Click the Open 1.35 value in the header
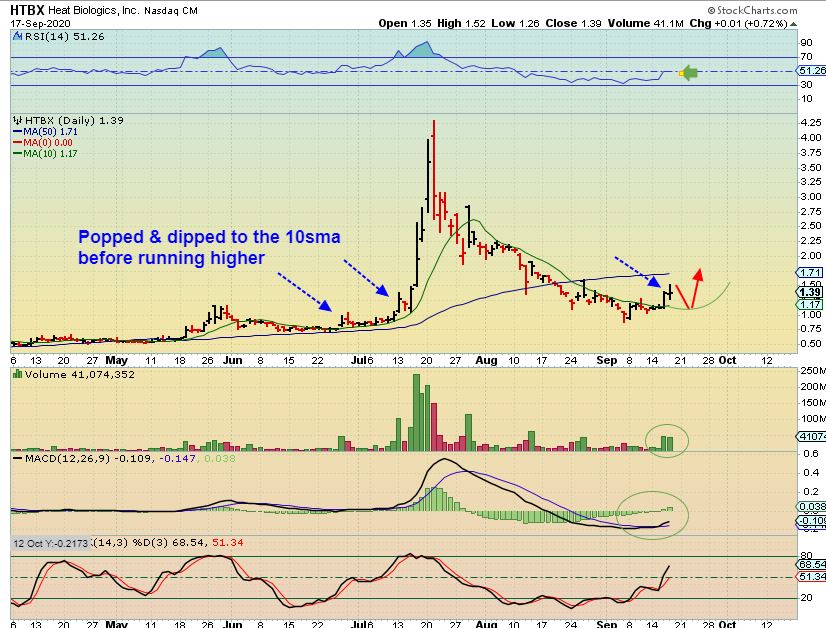826x628 pixels. coord(405,24)
